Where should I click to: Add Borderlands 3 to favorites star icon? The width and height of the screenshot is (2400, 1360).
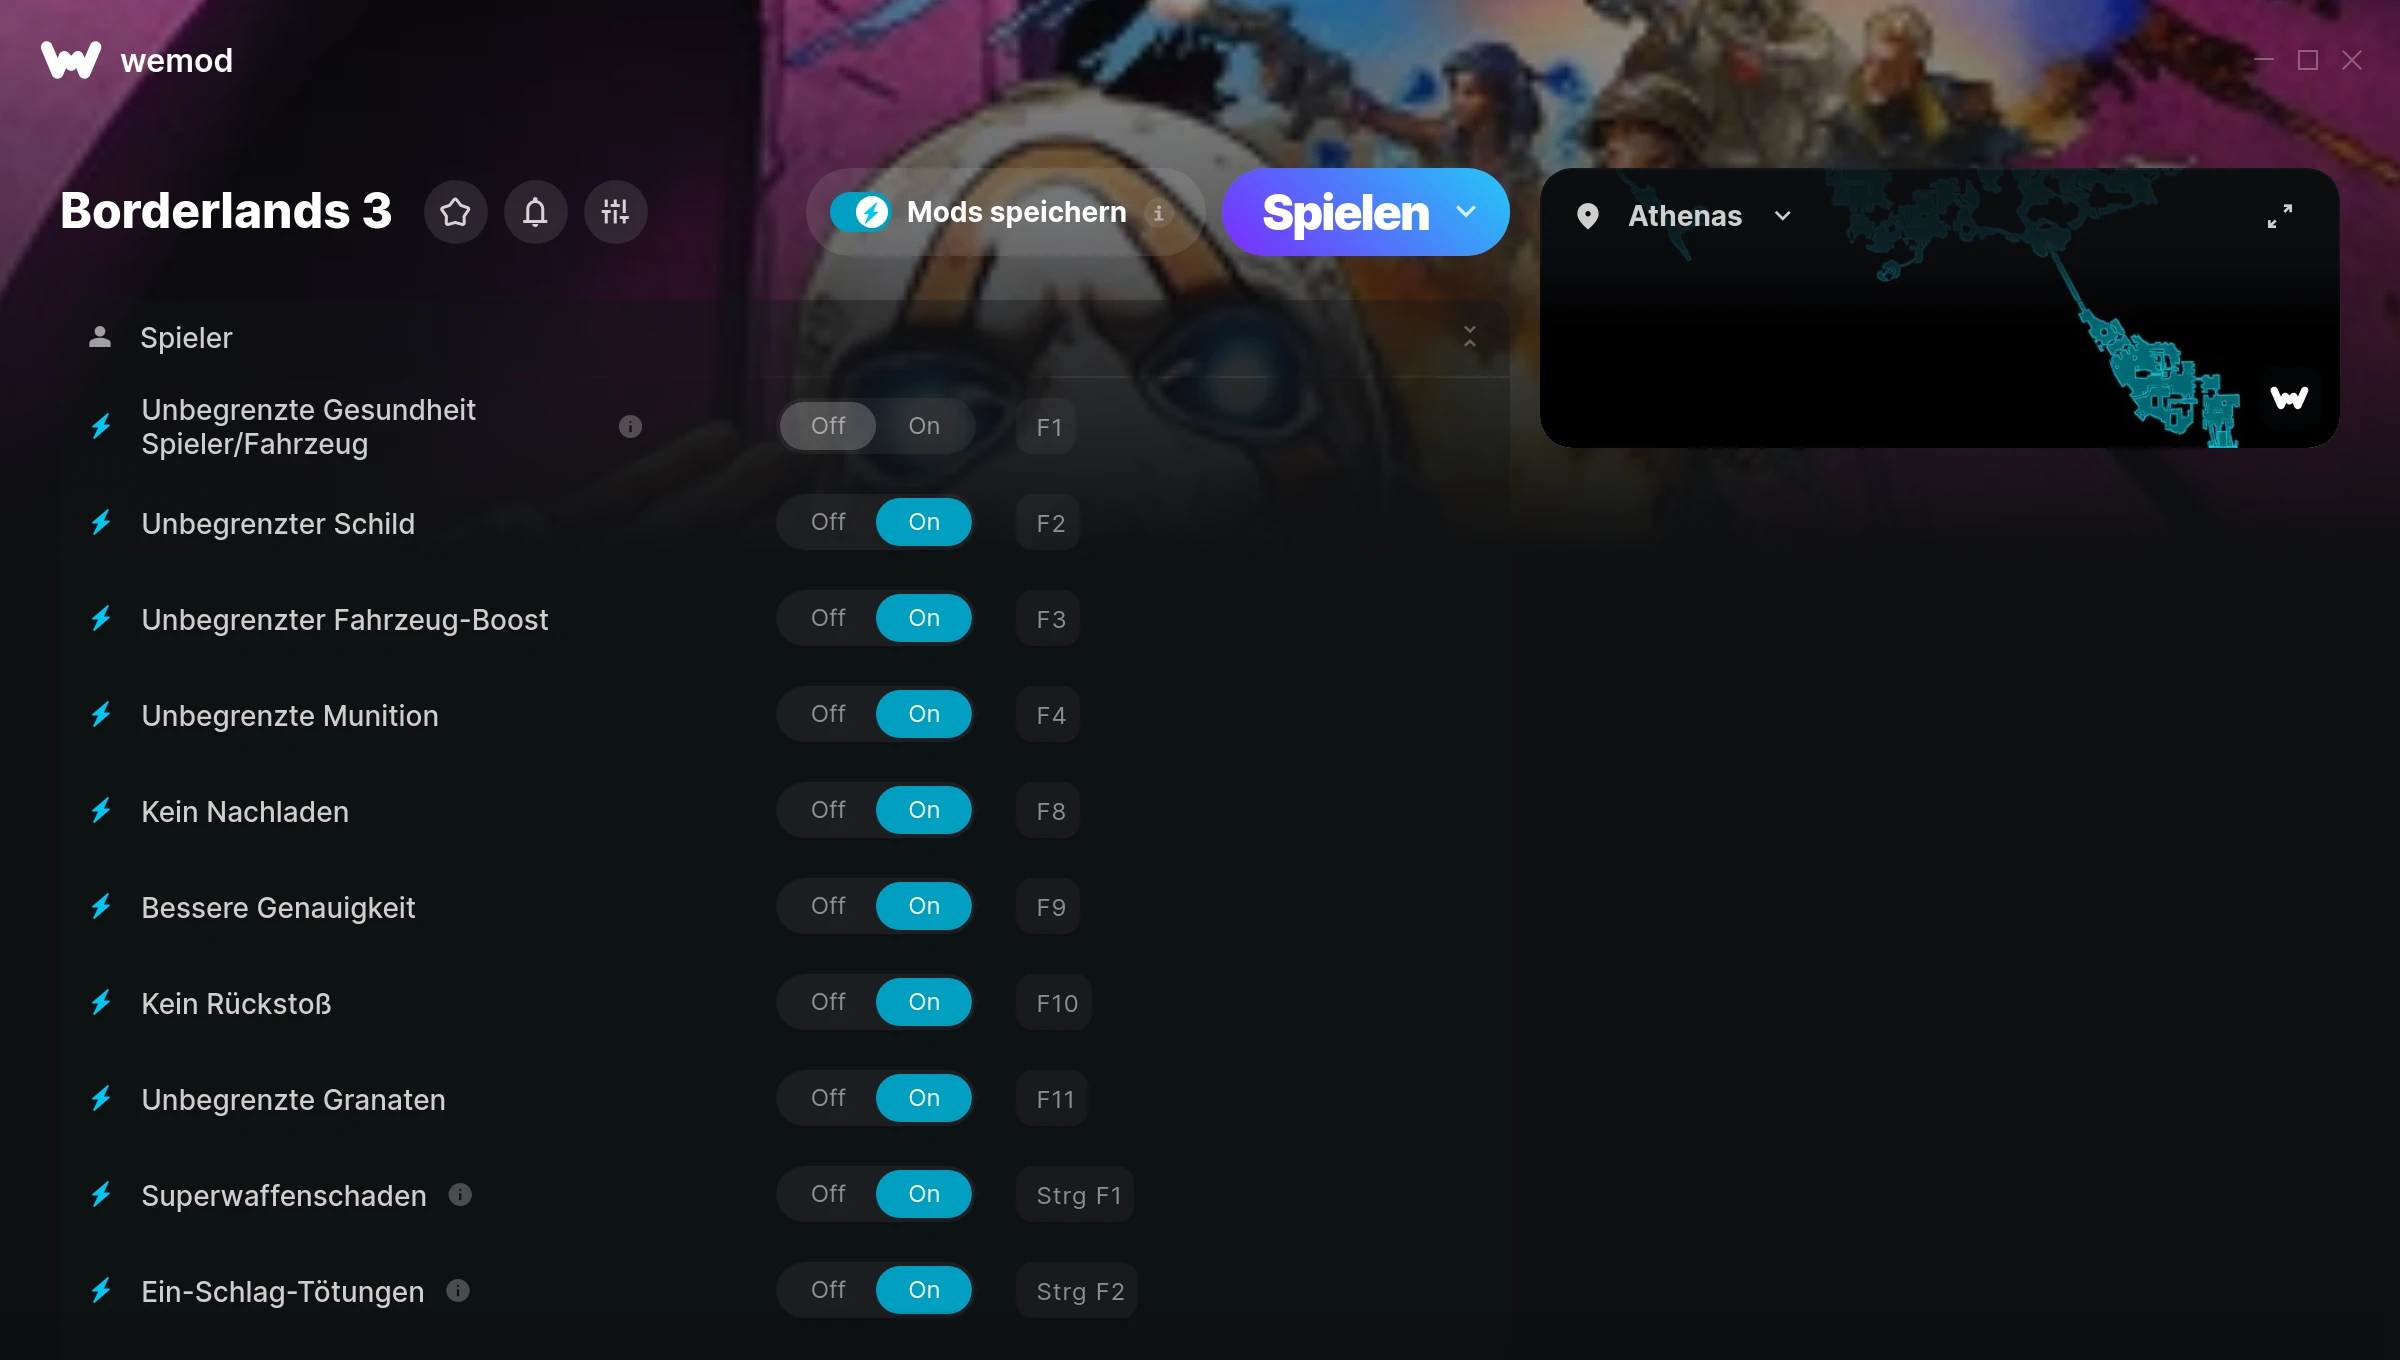coord(455,212)
